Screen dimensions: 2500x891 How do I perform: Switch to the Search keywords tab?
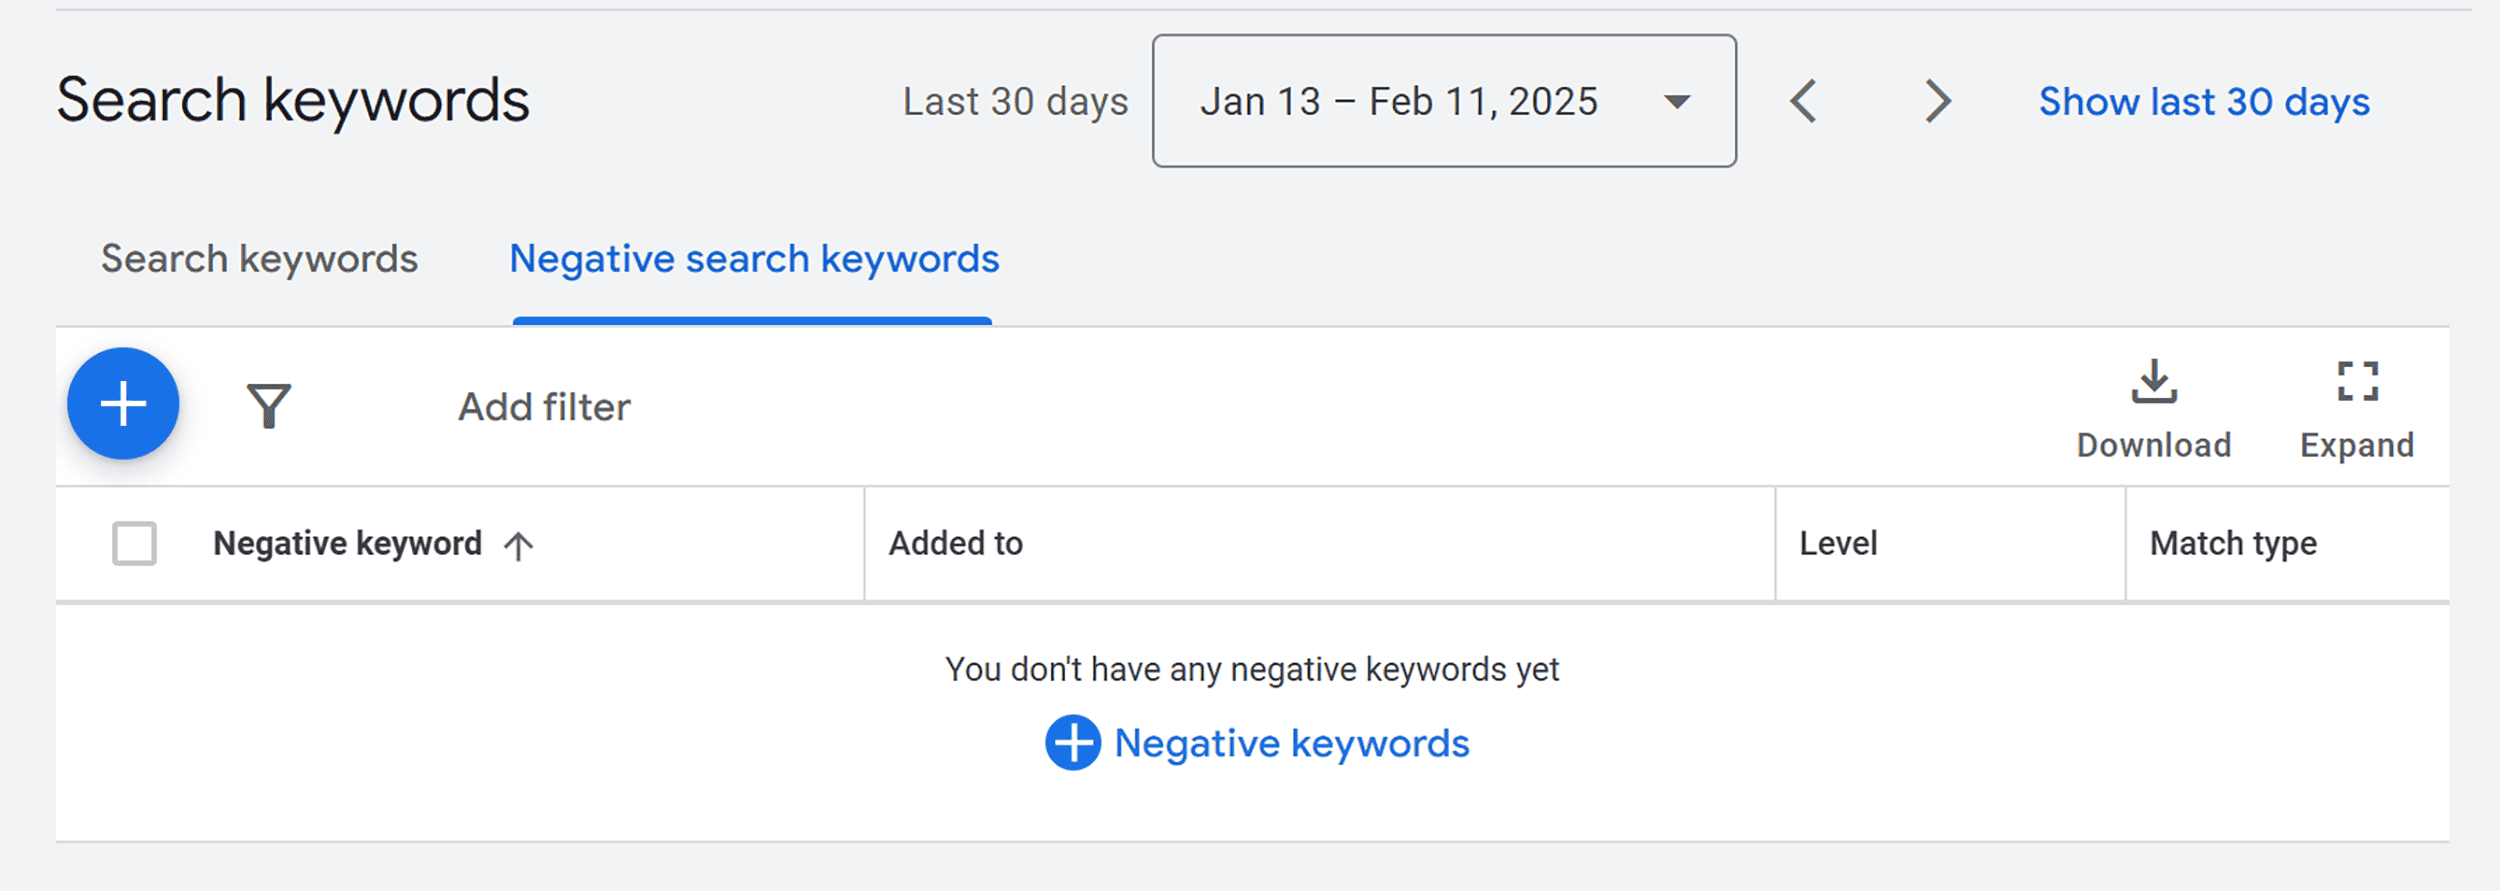point(258,258)
